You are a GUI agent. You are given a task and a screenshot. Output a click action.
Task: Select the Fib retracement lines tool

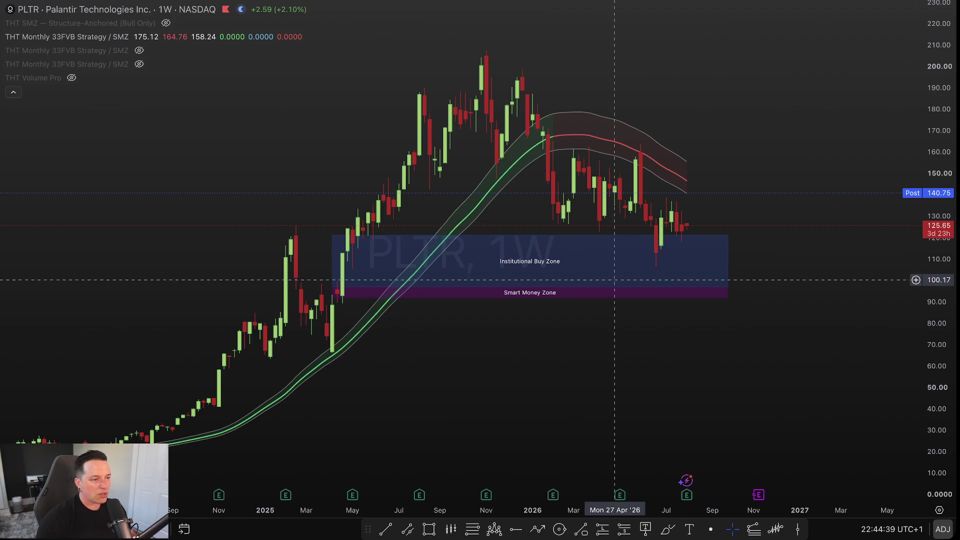point(472,529)
